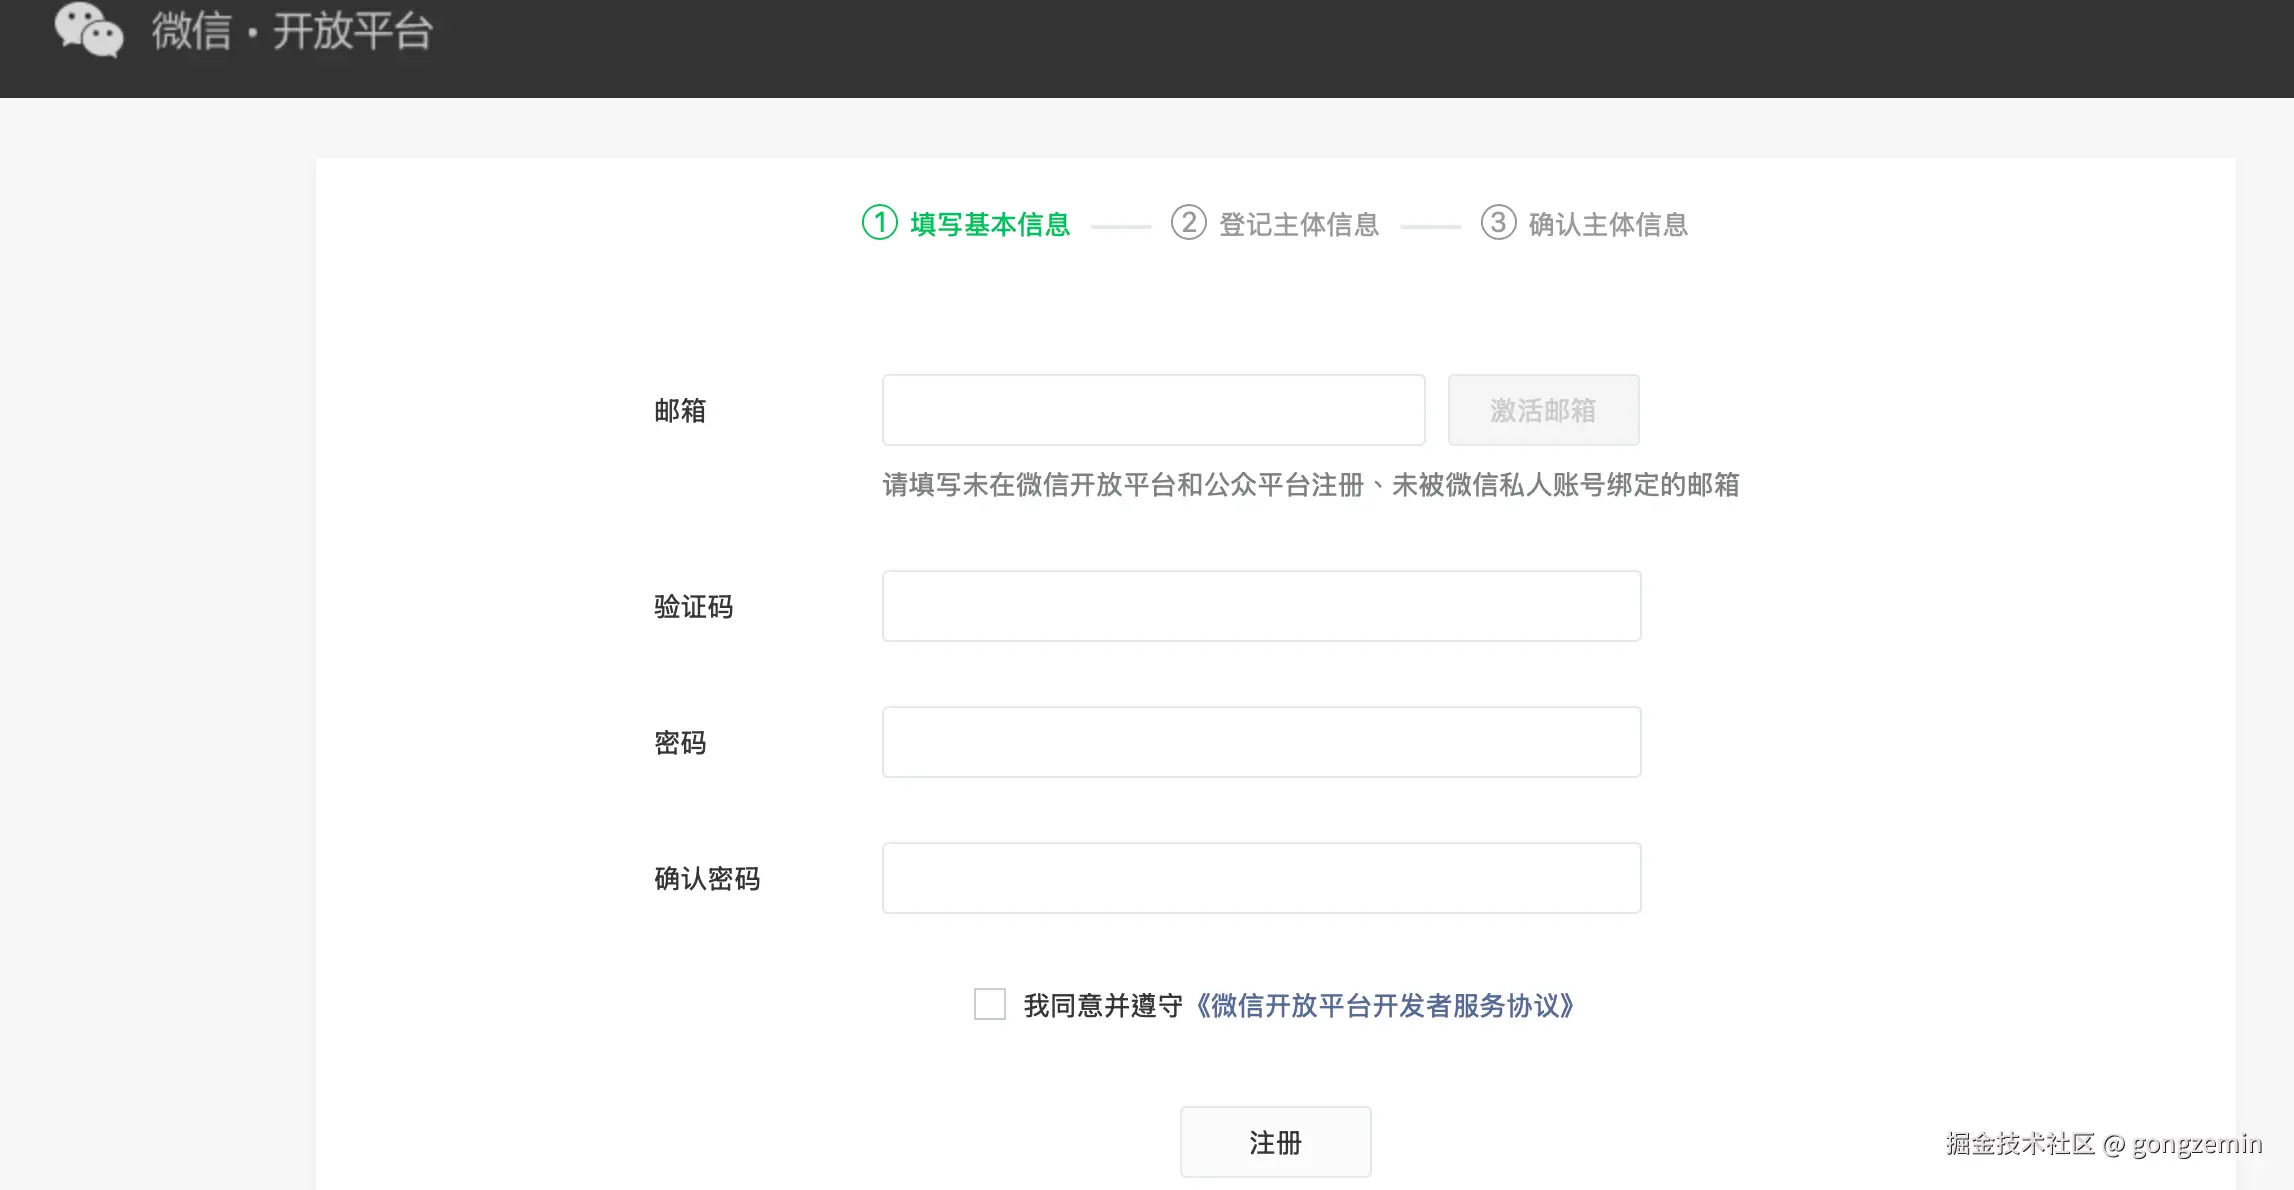Select the 登记主体信息 step label

1299,224
